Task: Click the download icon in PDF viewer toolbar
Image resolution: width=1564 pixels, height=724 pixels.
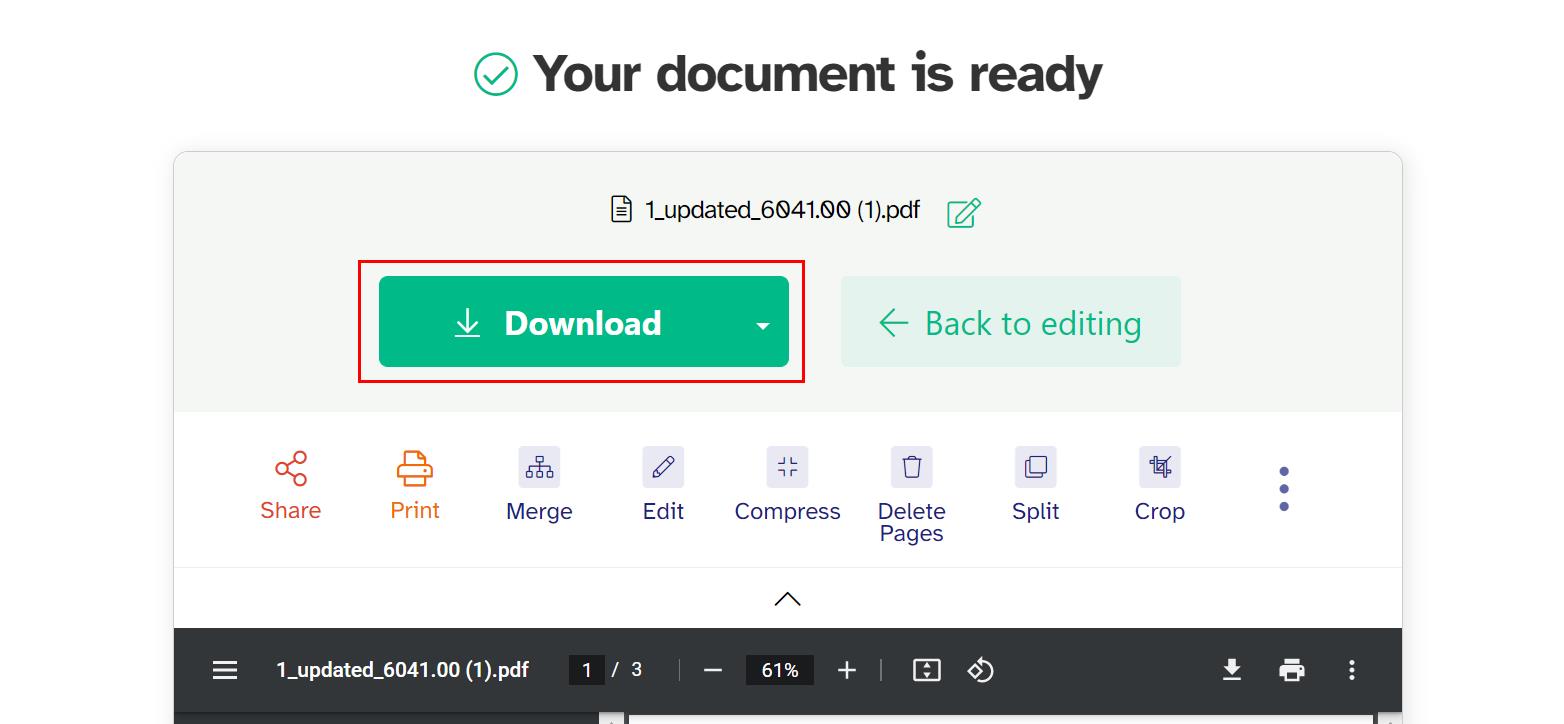Action: pyautogui.click(x=1232, y=670)
